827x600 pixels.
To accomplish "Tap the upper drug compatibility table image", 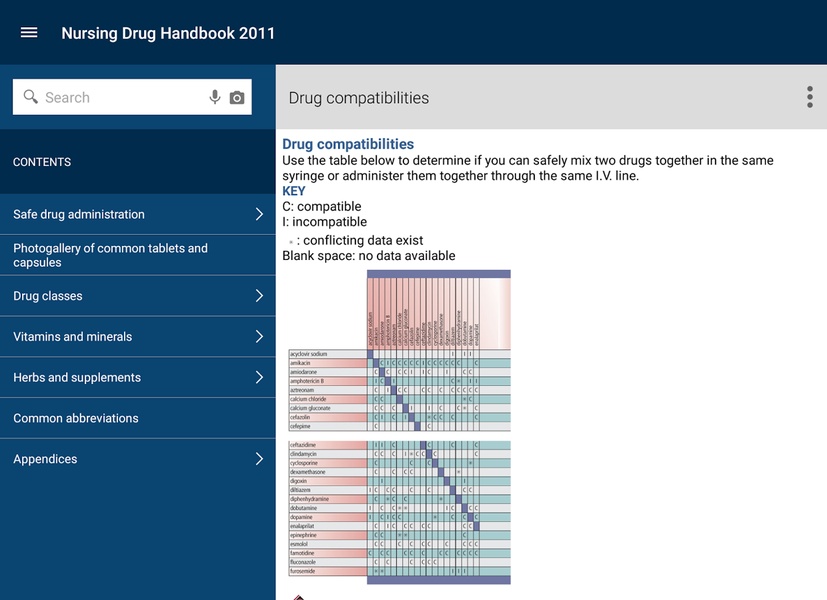I will click(399, 350).
